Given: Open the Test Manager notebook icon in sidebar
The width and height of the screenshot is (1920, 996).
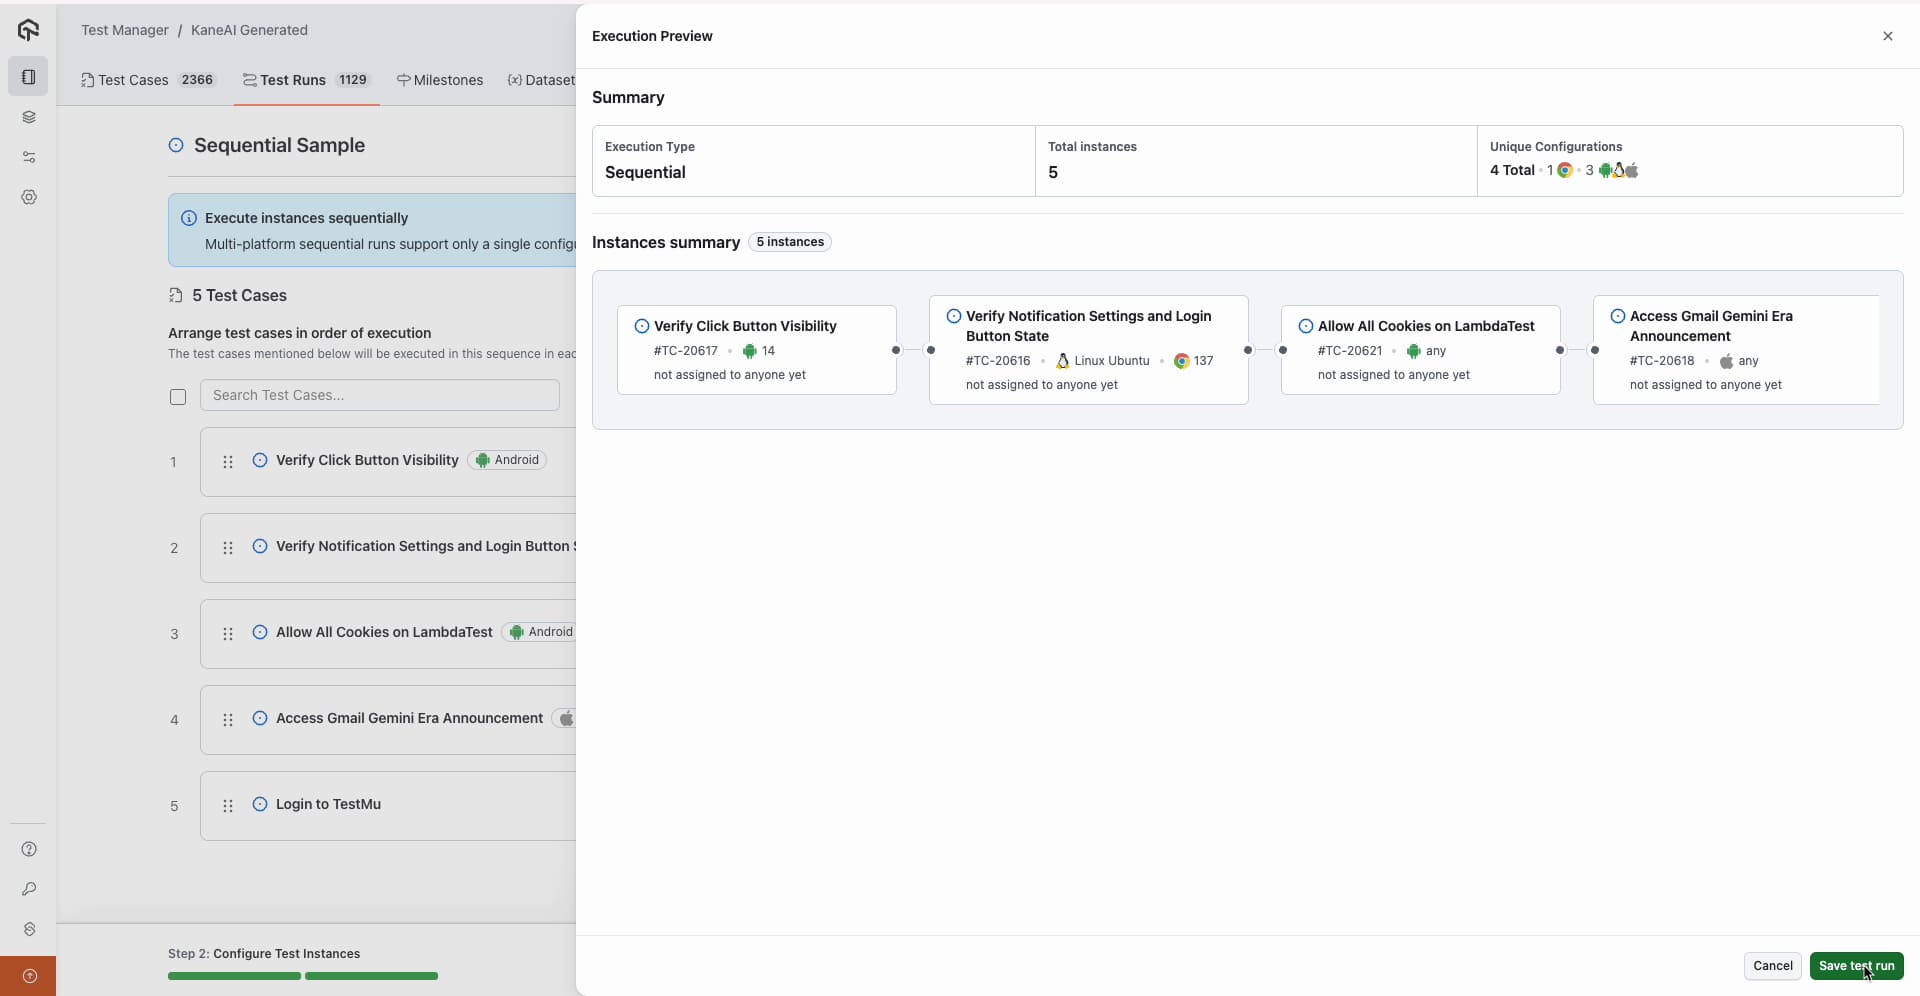Looking at the screenshot, I should click(28, 76).
